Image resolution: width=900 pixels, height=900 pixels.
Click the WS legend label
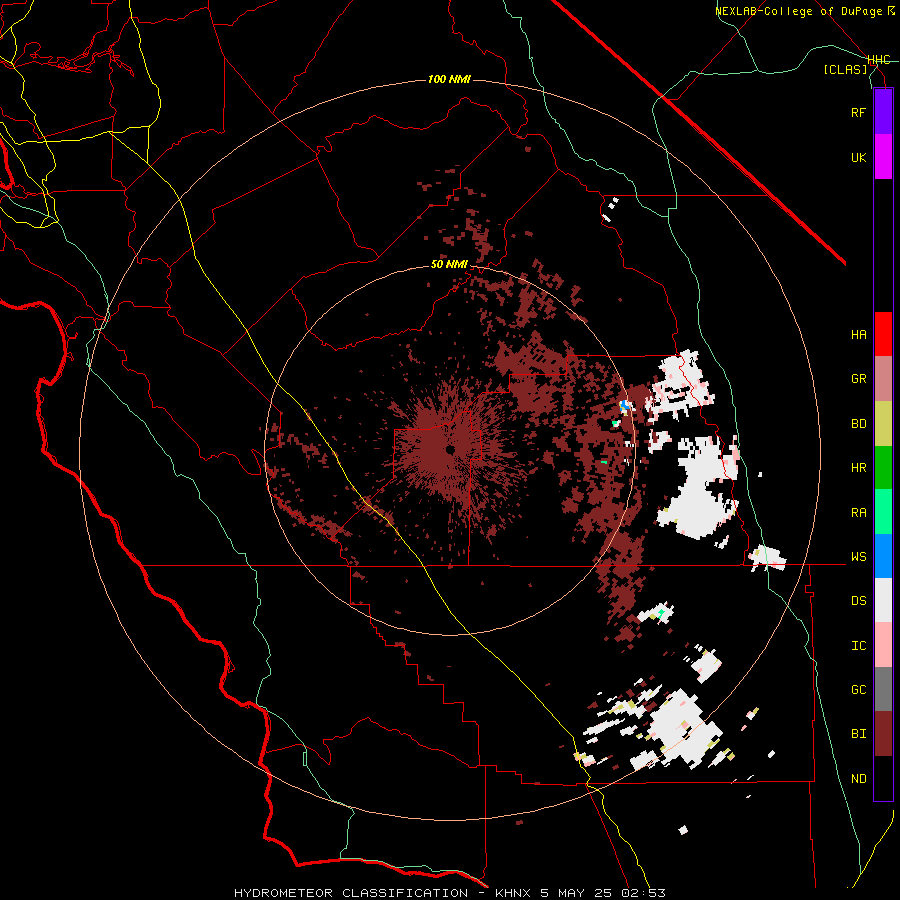[858, 557]
